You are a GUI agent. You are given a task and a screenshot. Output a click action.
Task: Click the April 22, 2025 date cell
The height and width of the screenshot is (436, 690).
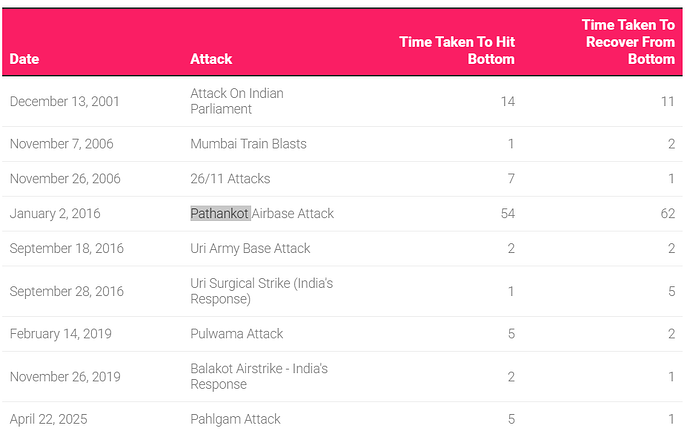pyautogui.click(x=48, y=419)
